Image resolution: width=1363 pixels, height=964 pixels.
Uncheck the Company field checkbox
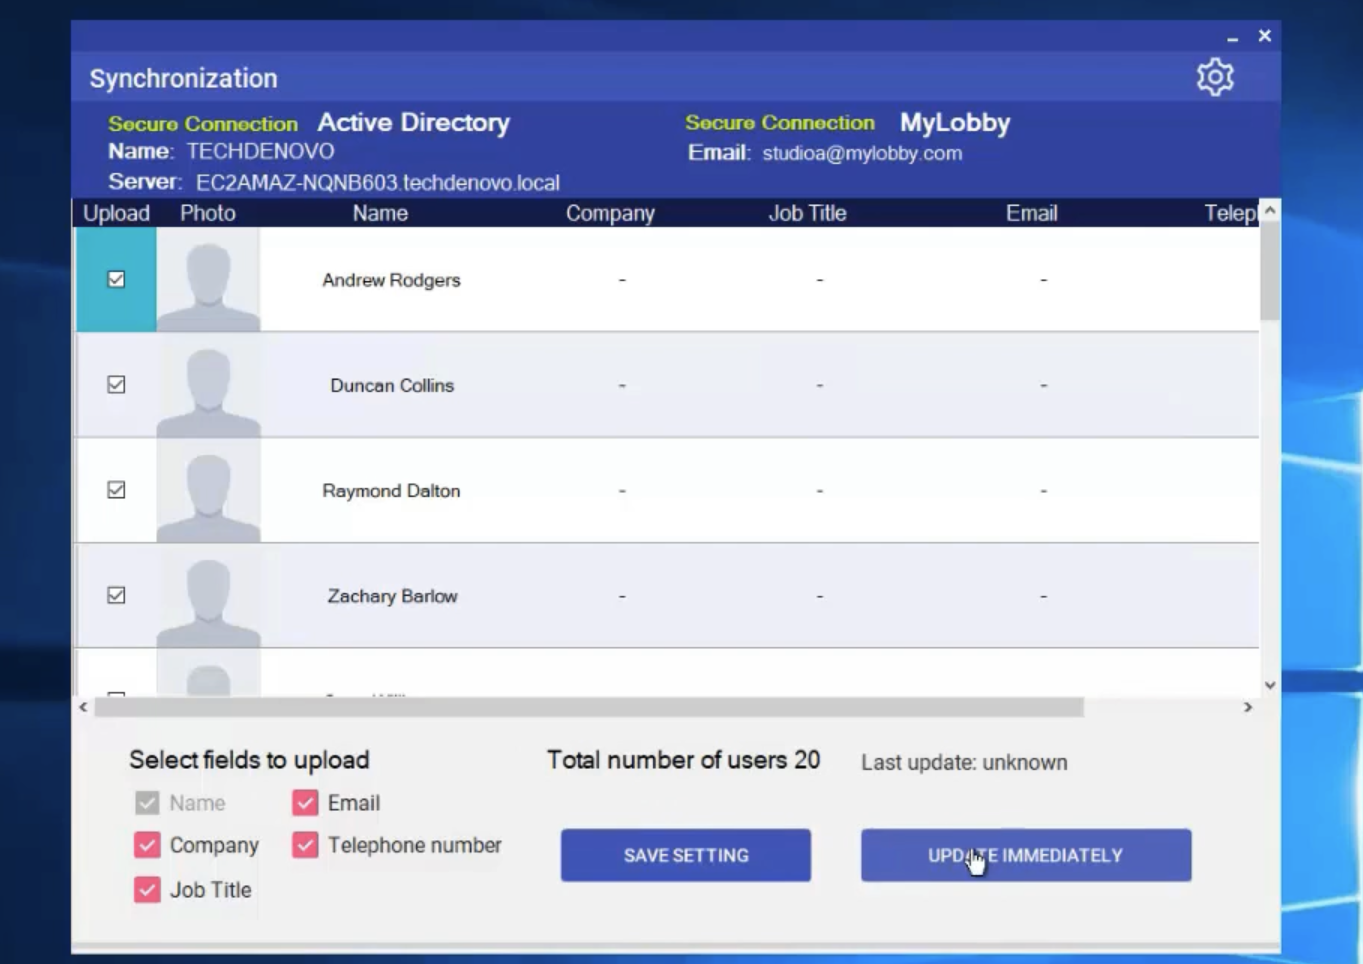146,845
